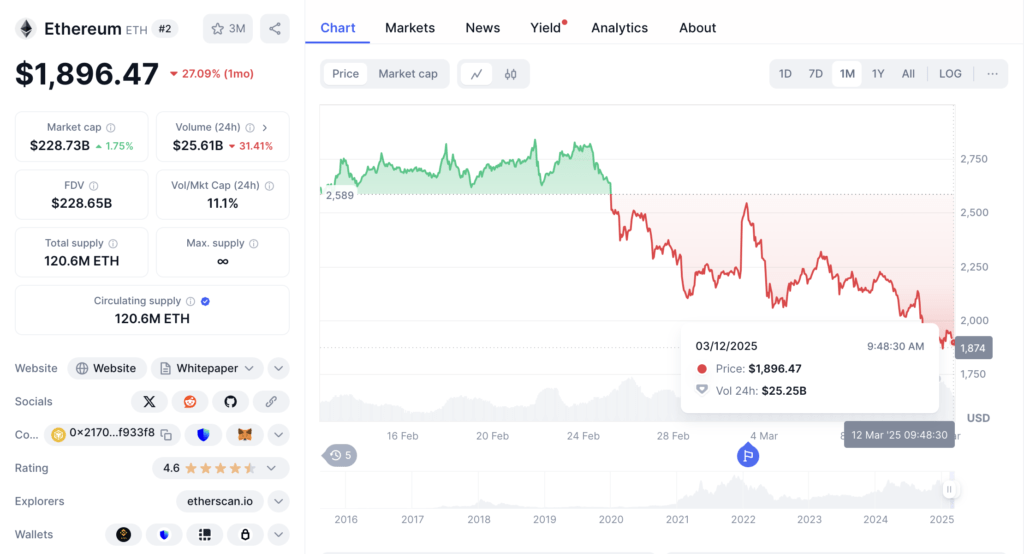Open the GitHub social link
This screenshot has height=554, width=1024.
pyautogui.click(x=231, y=402)
